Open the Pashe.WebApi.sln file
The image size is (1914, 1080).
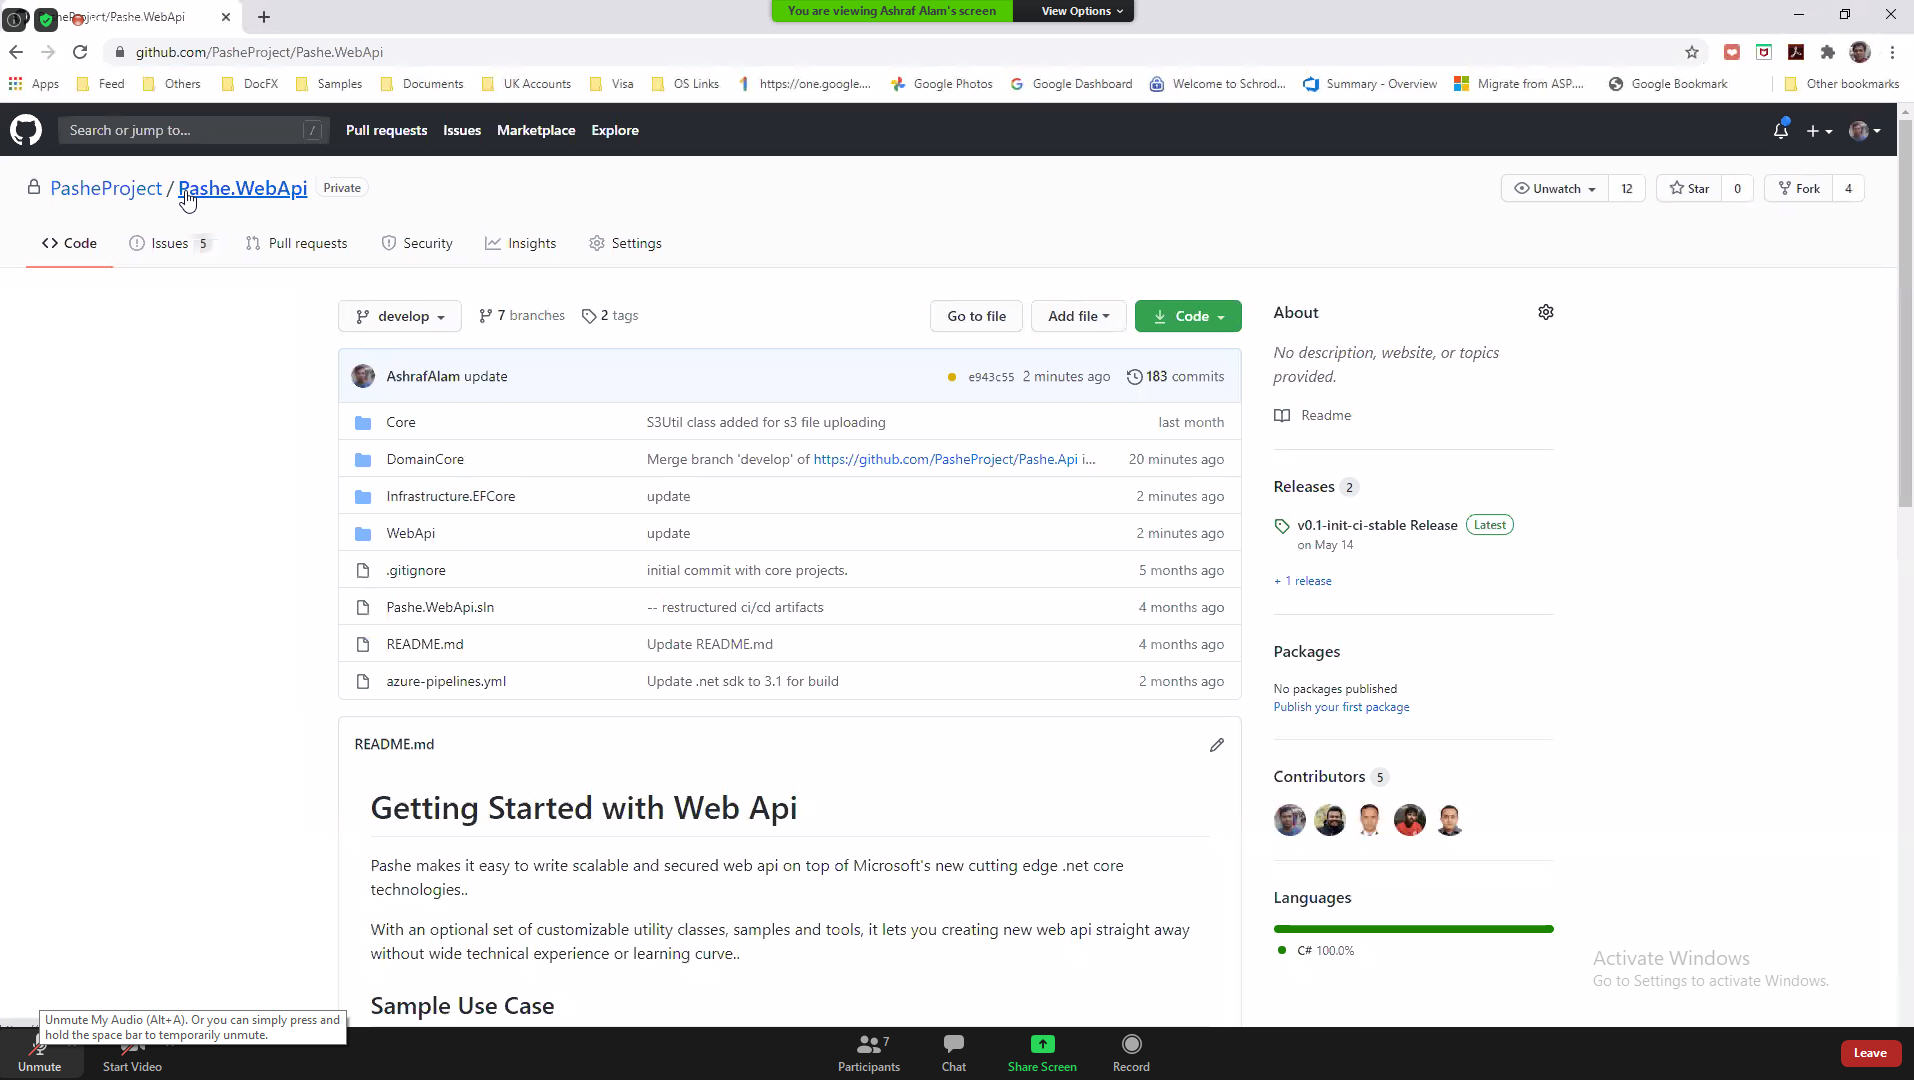(440, 608)
